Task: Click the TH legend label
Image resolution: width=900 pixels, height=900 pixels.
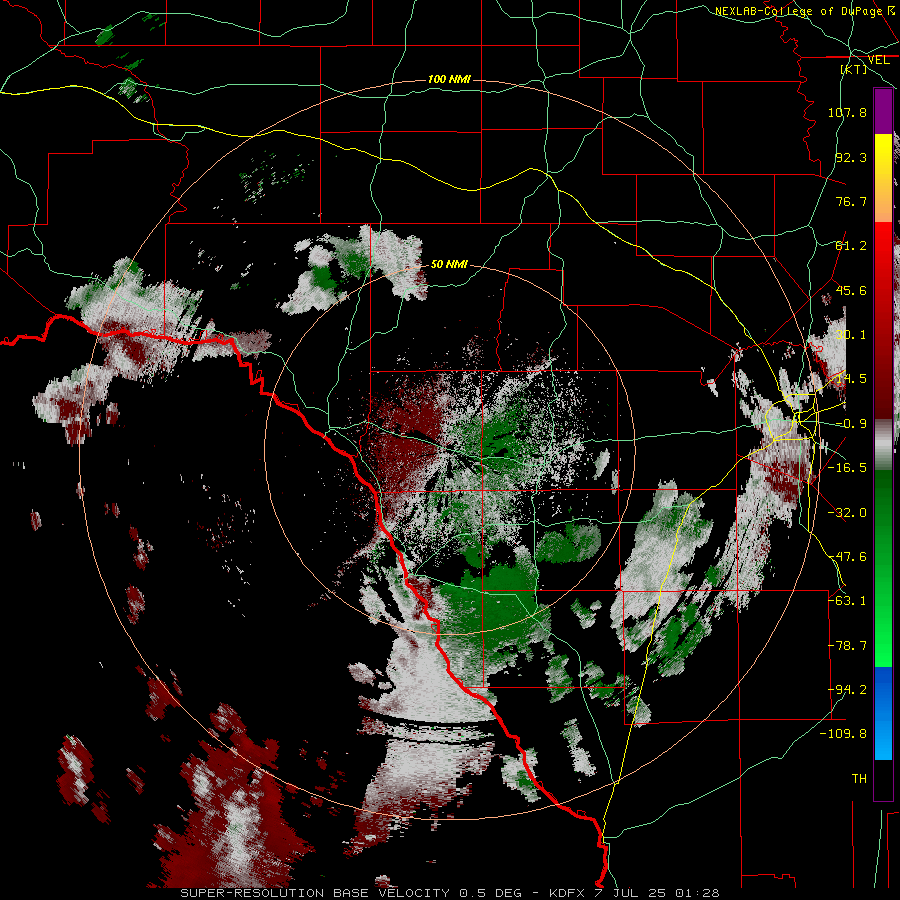Action: coord(859,779)
